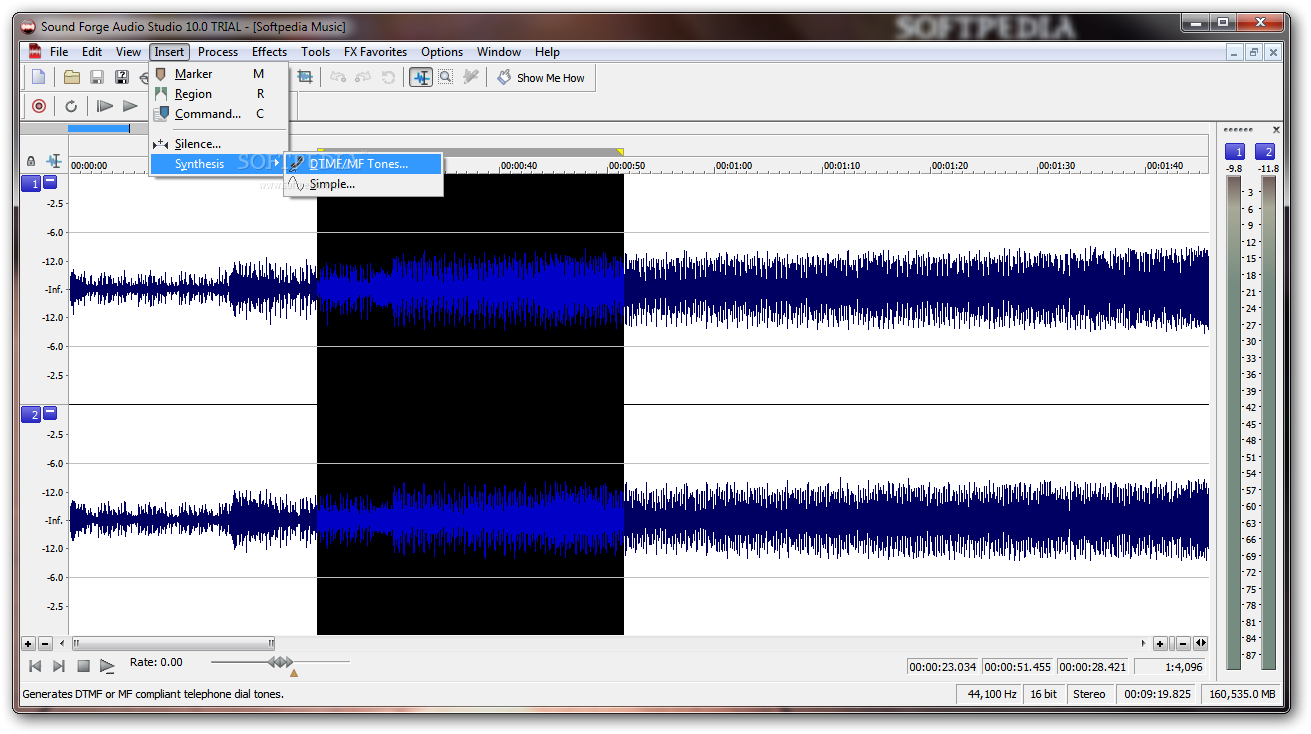The image size is (1311, 734).
Task: Click the orange rate marker triangle
Action: click(x=294, y=673)
